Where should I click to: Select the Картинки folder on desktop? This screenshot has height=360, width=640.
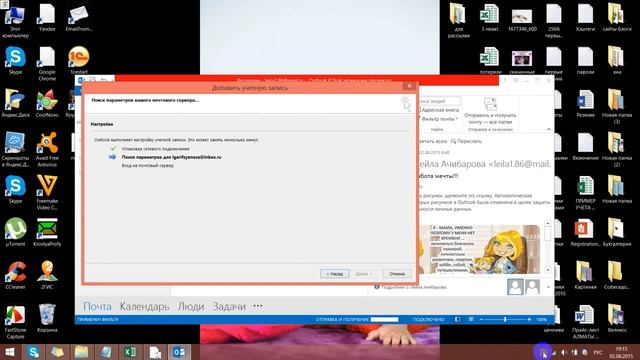[585, 276]
